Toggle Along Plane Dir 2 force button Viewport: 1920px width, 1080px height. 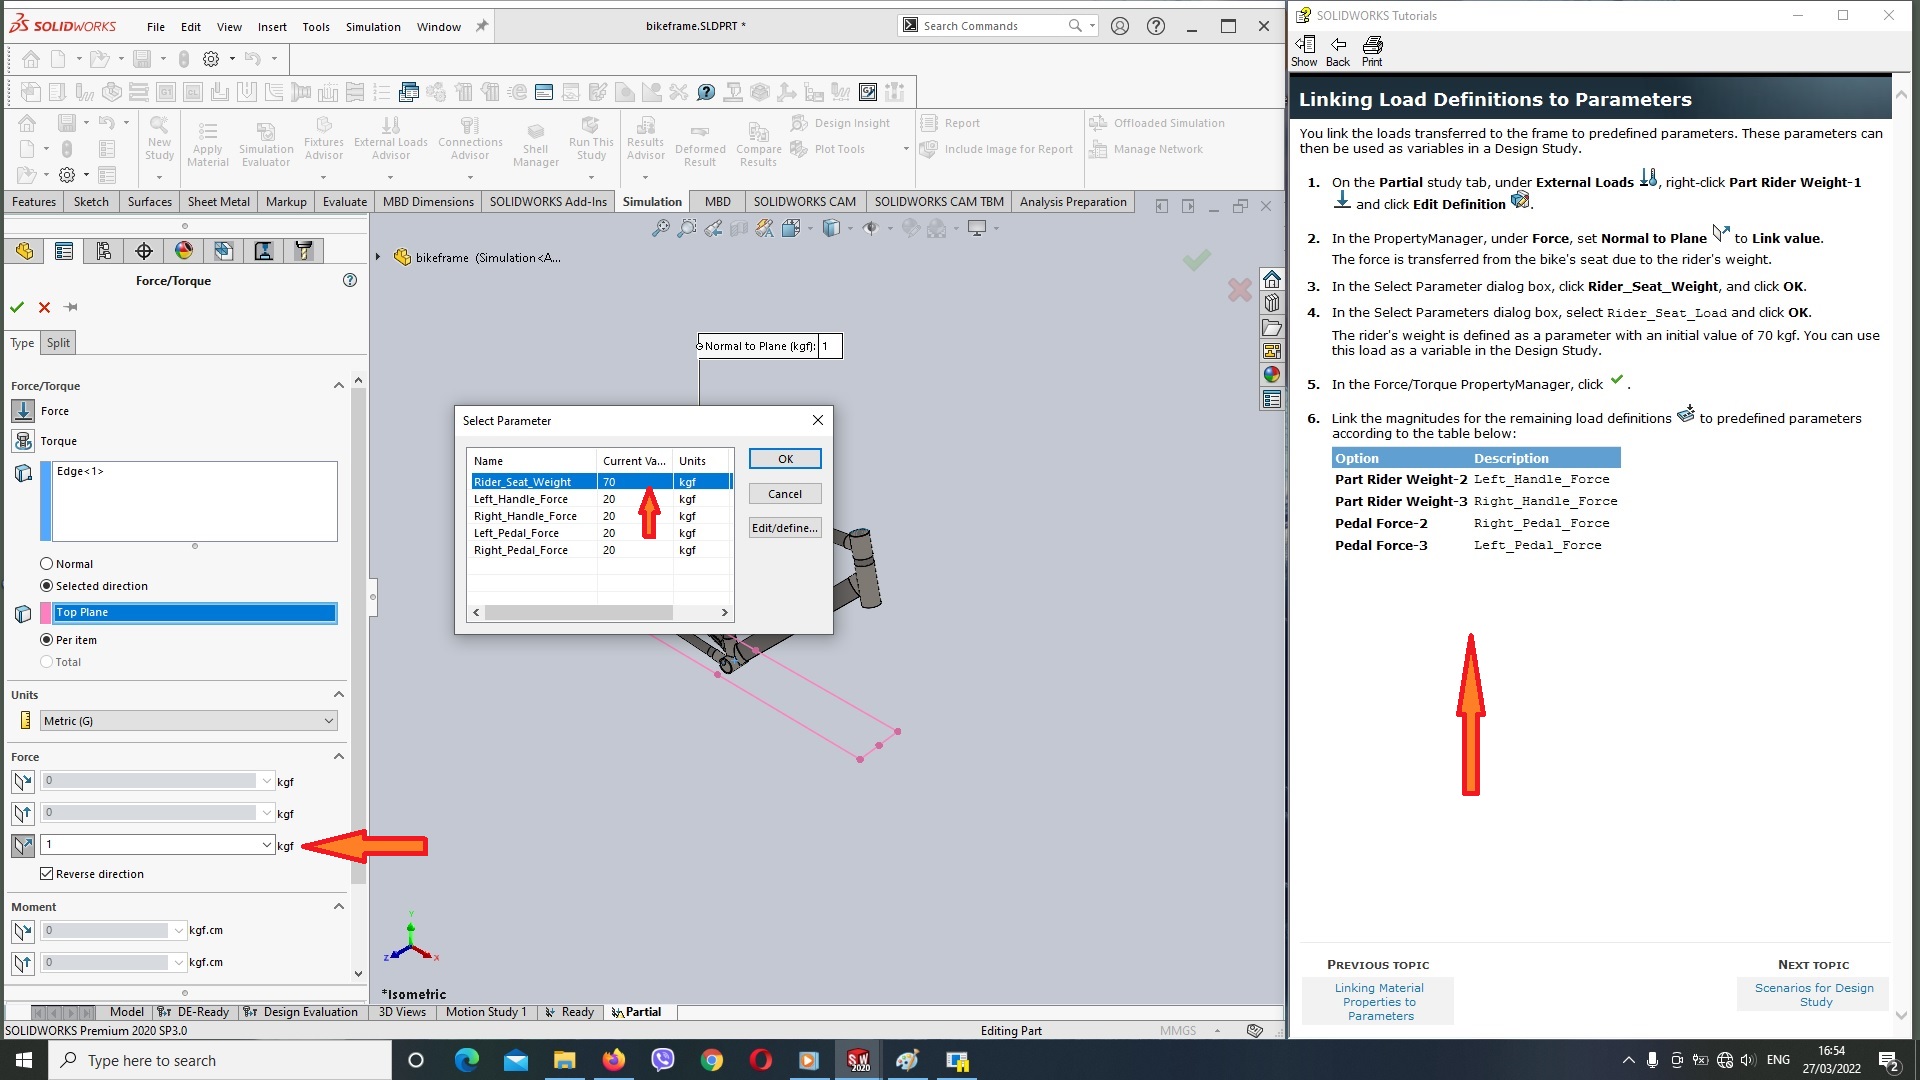pos(23,813)
